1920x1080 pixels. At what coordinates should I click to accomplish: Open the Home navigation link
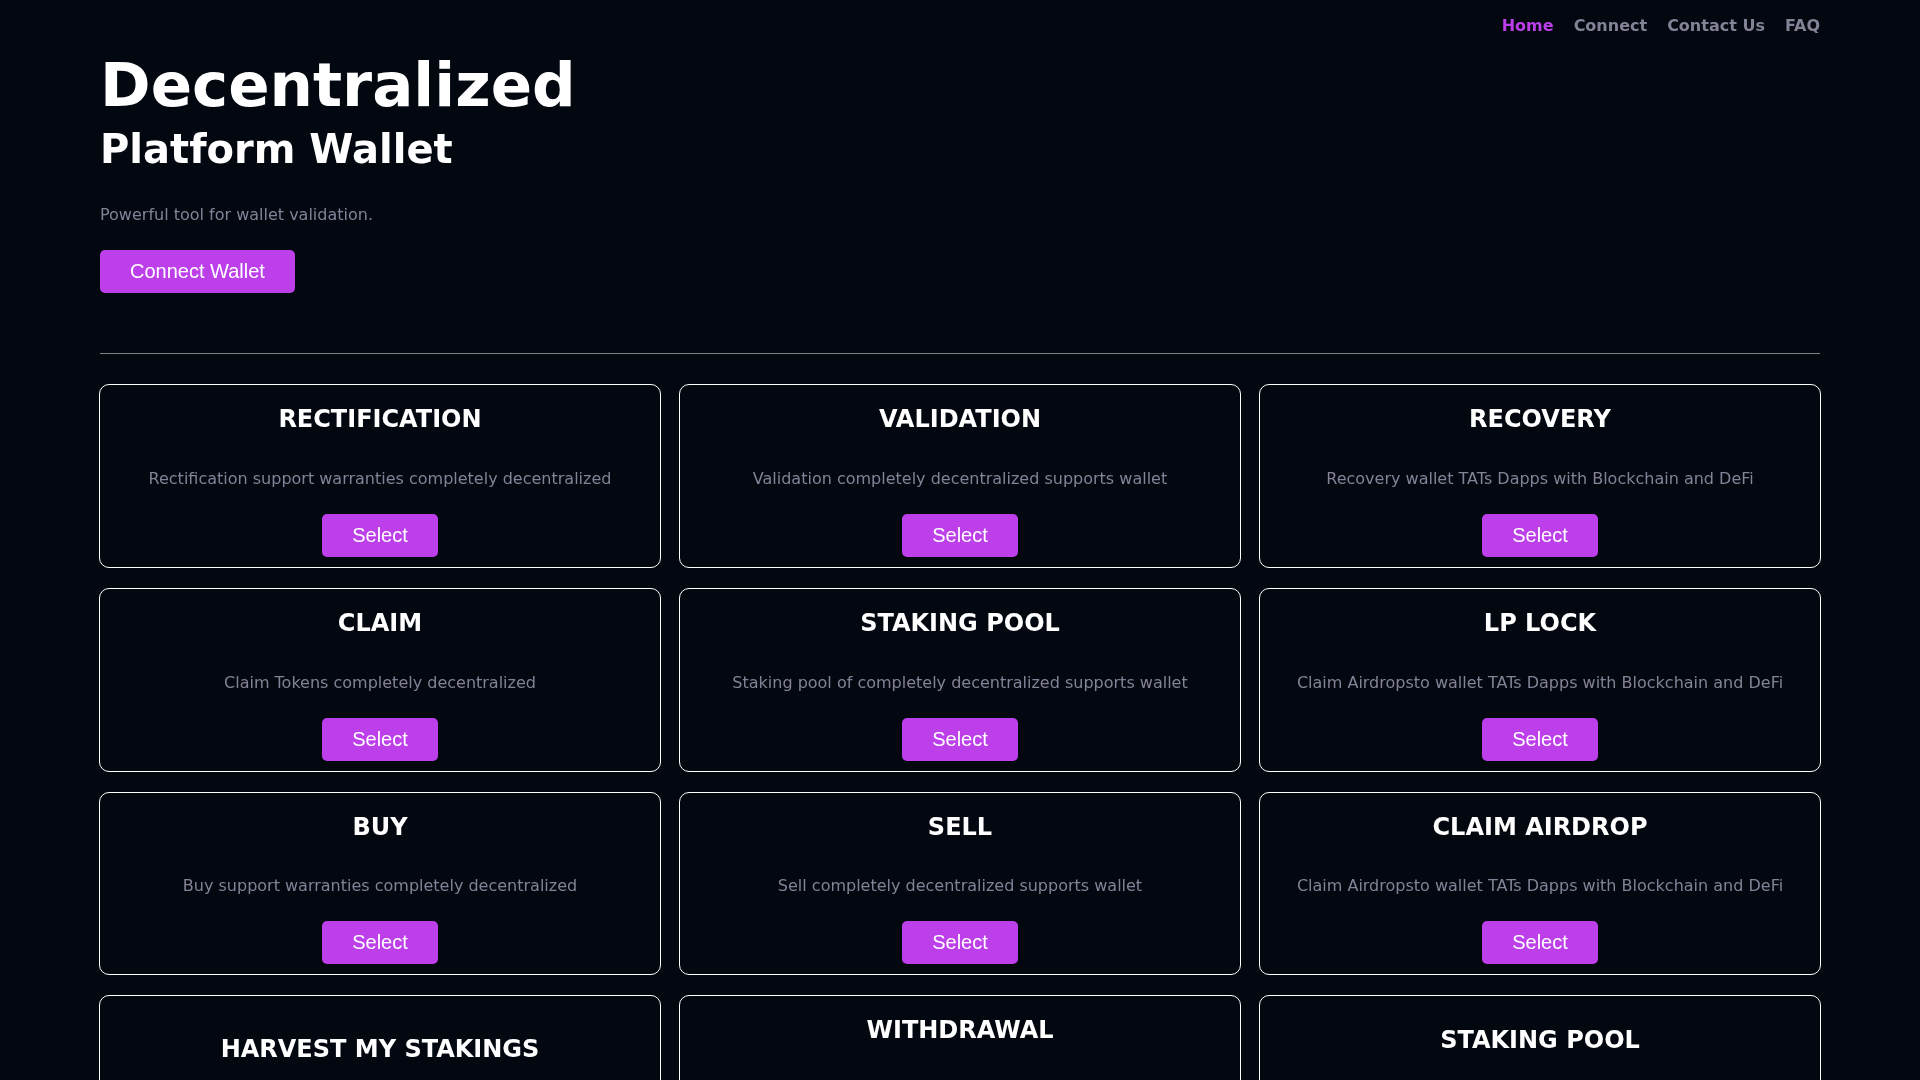coord(1527,26)
